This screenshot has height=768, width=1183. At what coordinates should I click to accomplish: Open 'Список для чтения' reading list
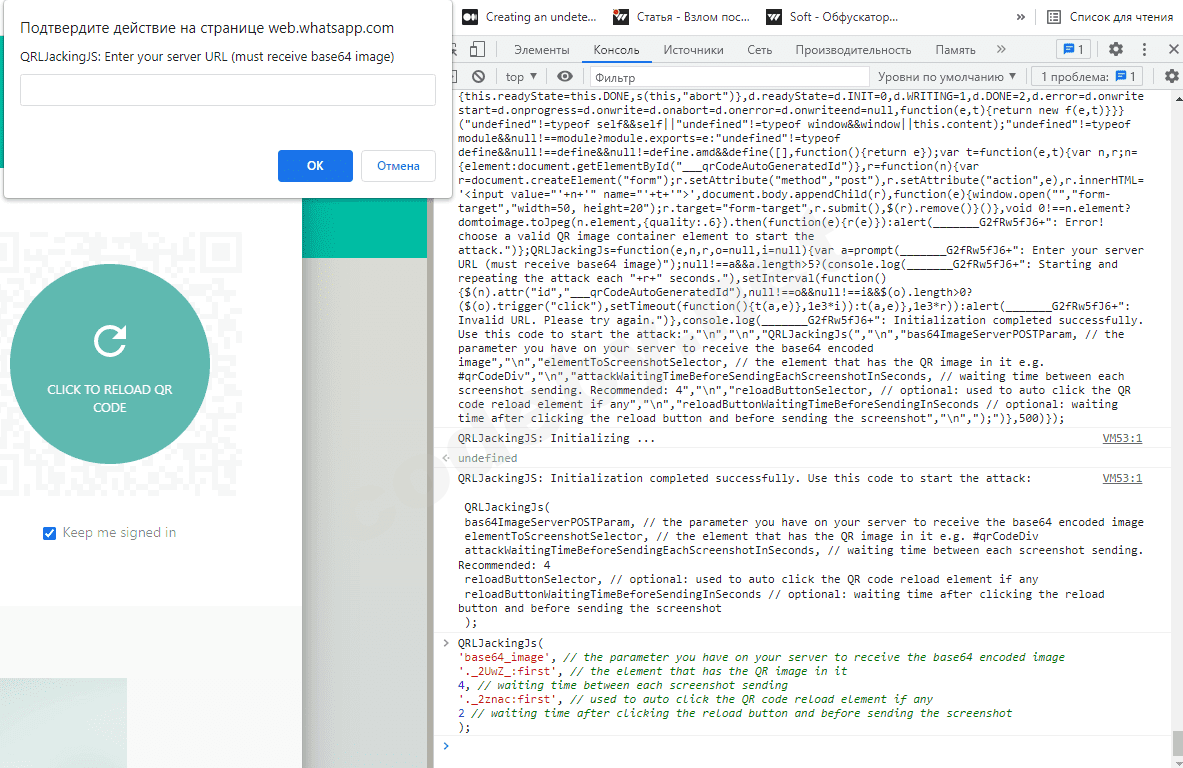(1111, 17)
